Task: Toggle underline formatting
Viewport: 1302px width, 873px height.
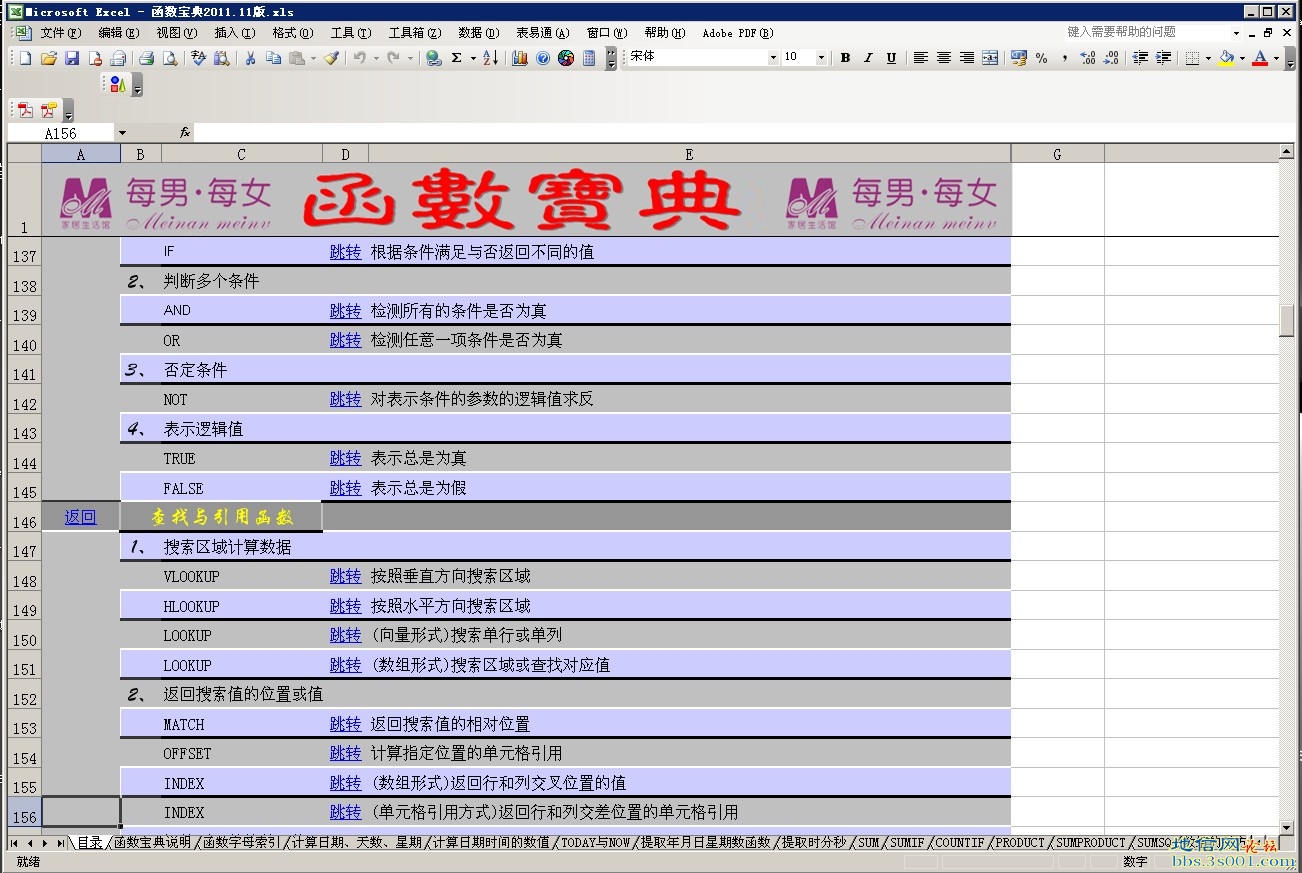Action: pyautogui.click(x=891, y=58)
